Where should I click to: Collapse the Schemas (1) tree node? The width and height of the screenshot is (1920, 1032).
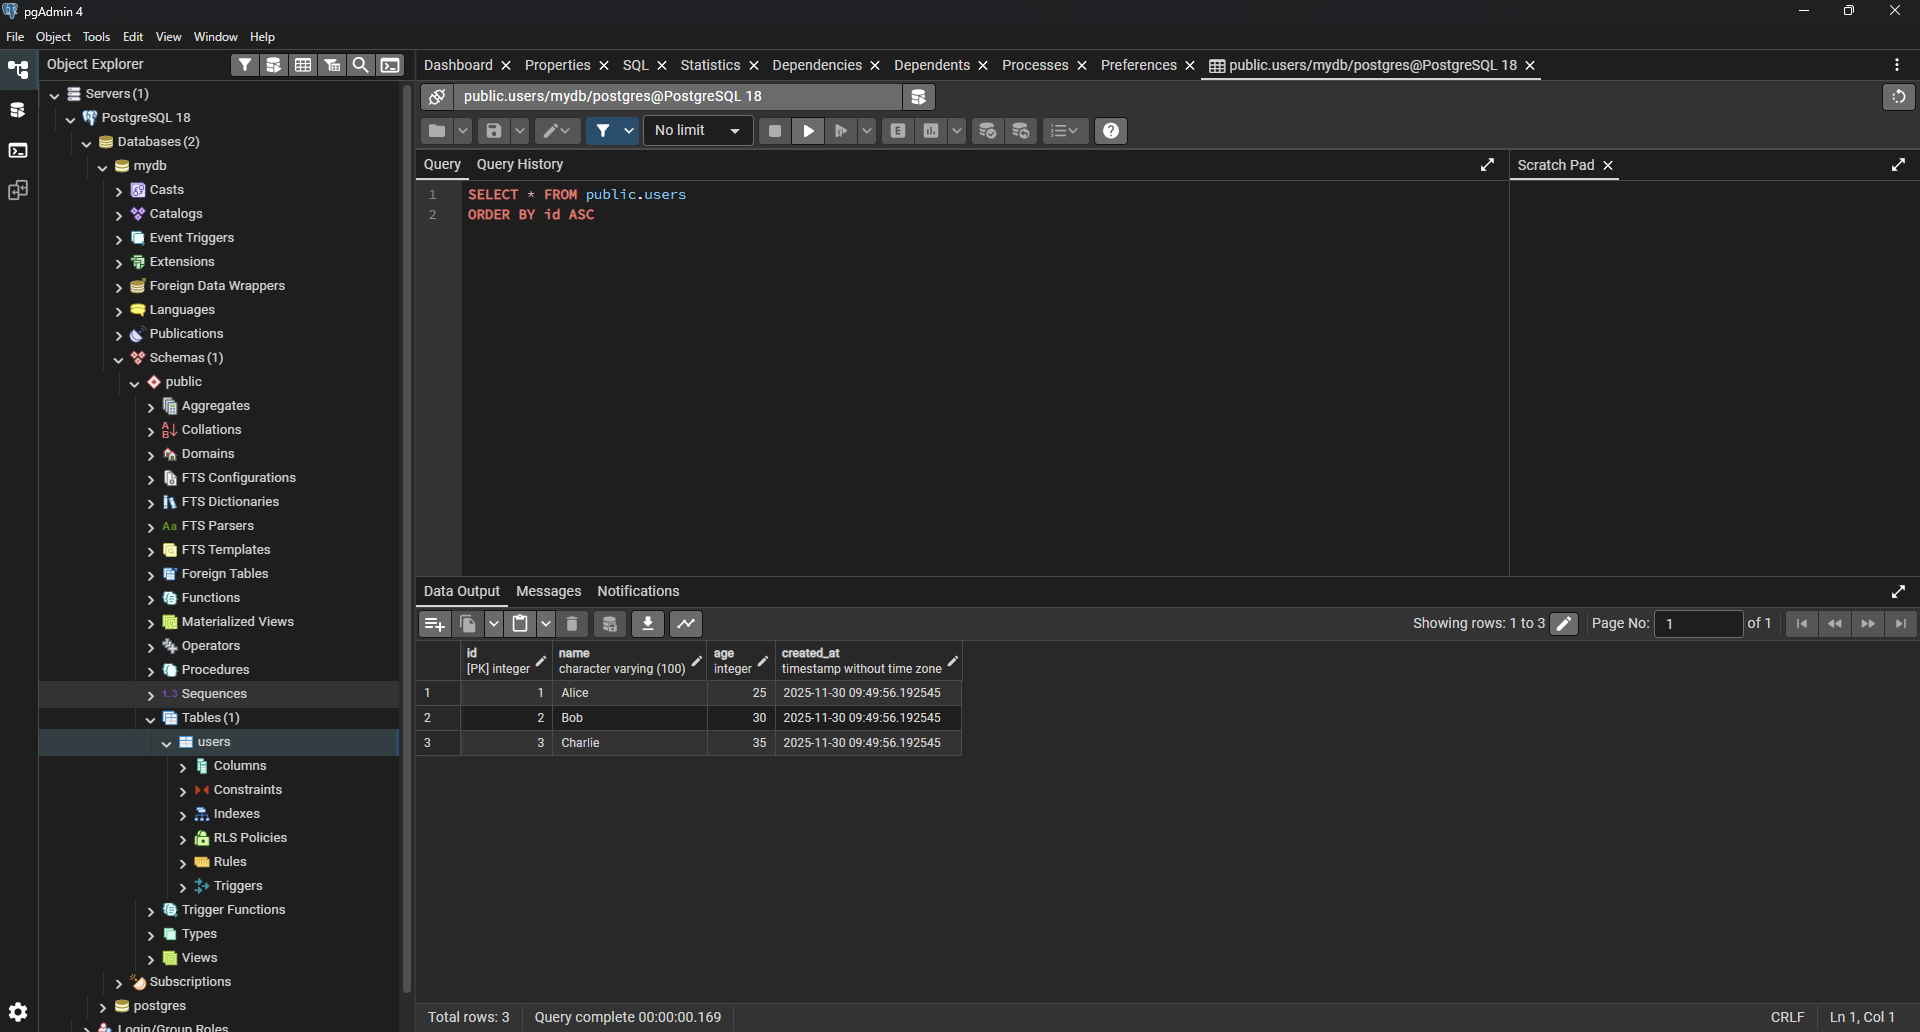click(119, 359)
